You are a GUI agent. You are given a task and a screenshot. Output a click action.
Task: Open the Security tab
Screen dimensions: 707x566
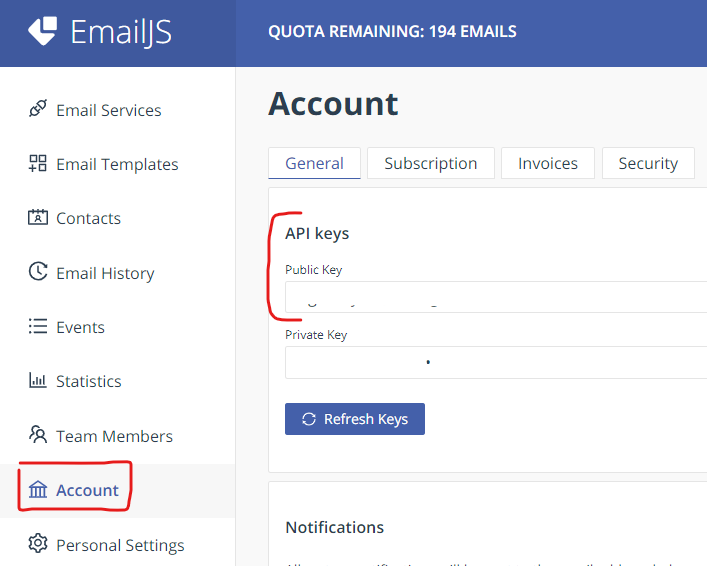point(648,163)
